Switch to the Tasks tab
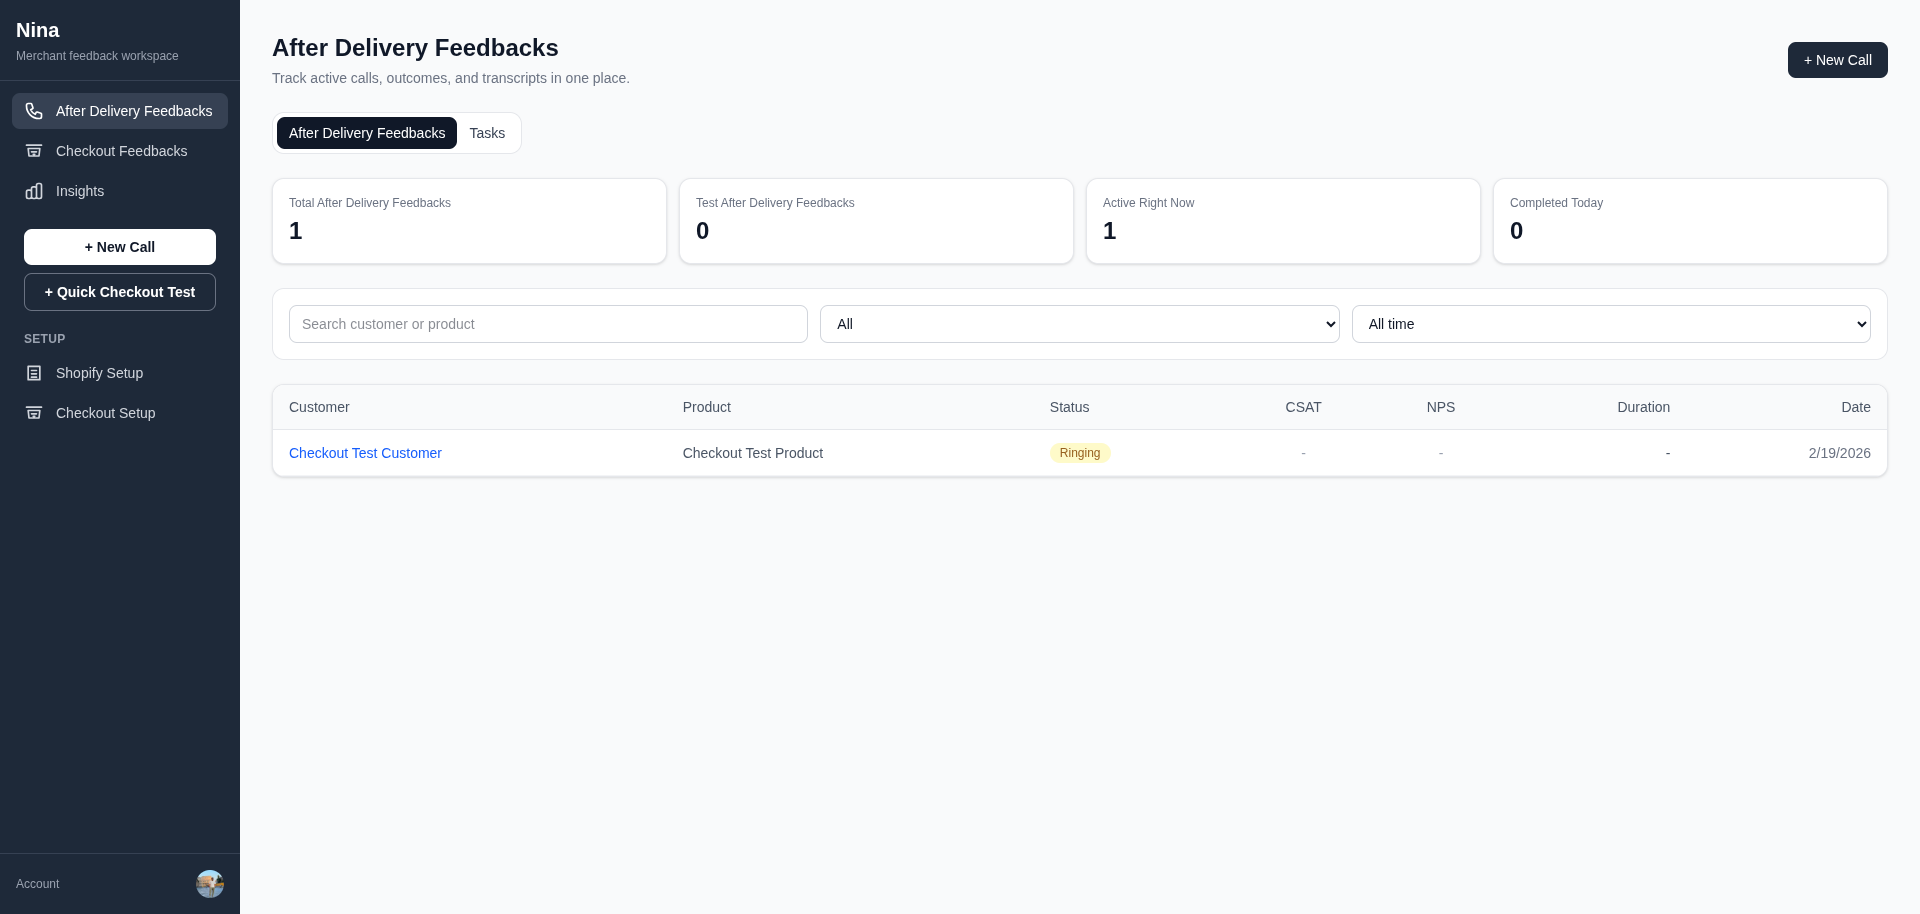 pyautogui.click(x=487, y=132)
